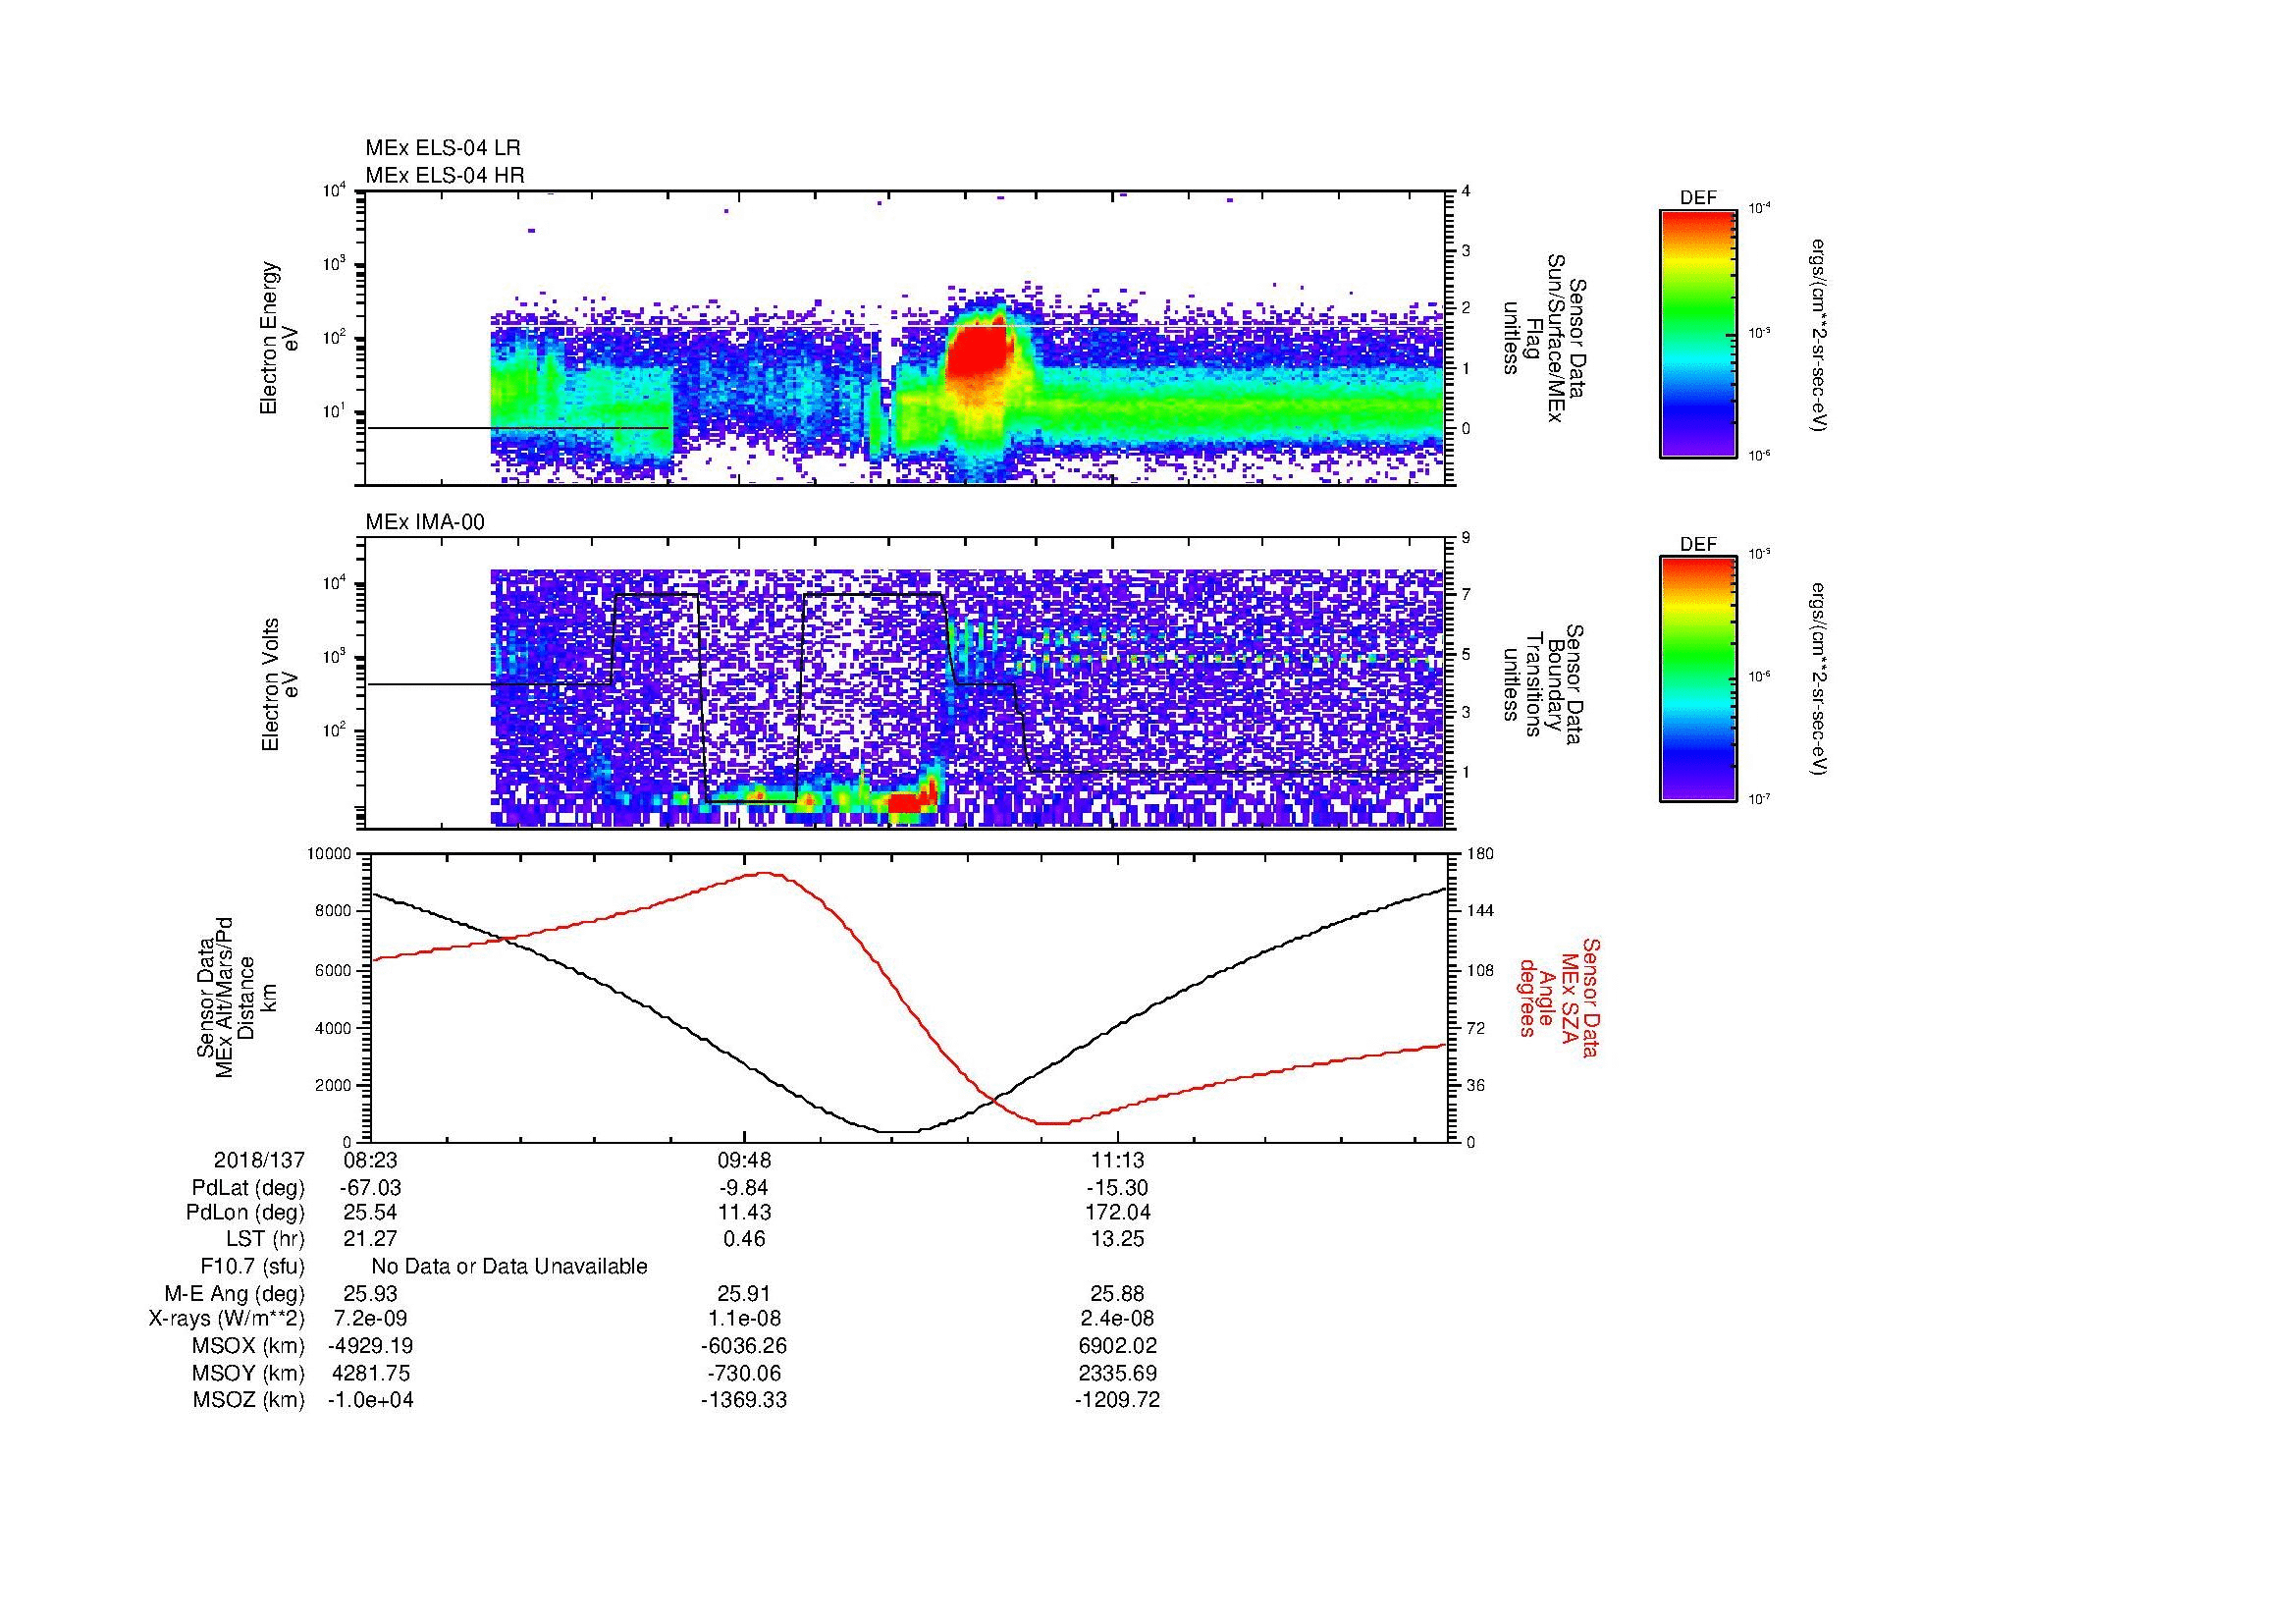
Task: Click the 'MSOZ (km)' row label
Action: tap(249, 1400)
